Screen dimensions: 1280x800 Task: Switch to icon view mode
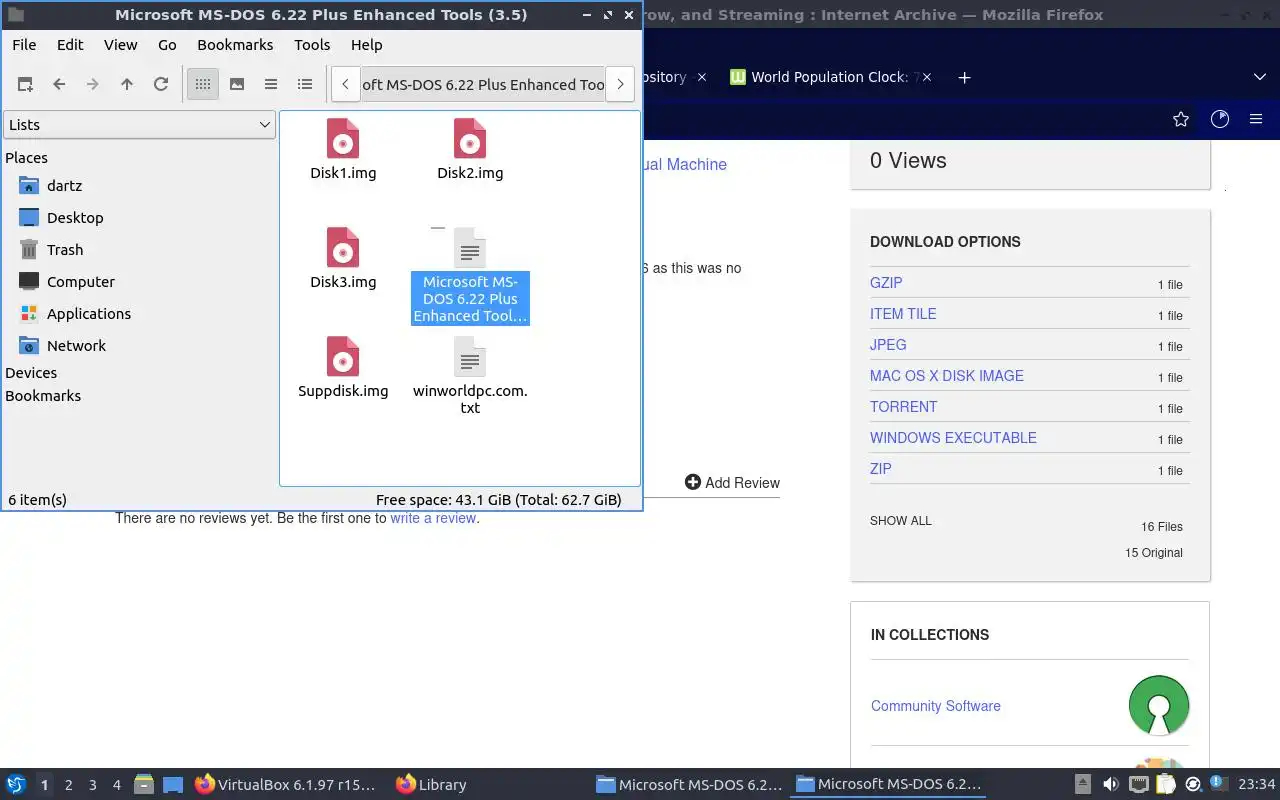(x=203, y=85)
